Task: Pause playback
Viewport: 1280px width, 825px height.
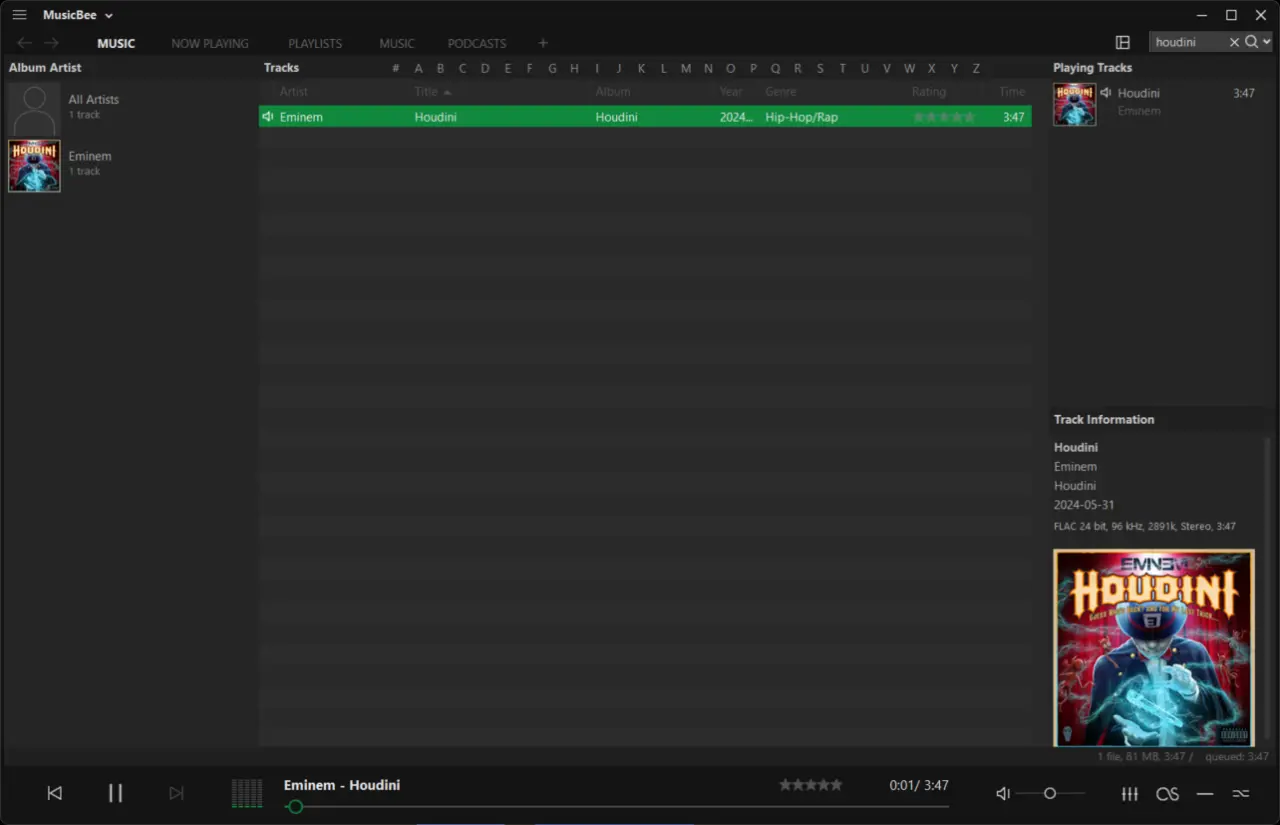Action: pyautogui.click(x=115, y=793)
